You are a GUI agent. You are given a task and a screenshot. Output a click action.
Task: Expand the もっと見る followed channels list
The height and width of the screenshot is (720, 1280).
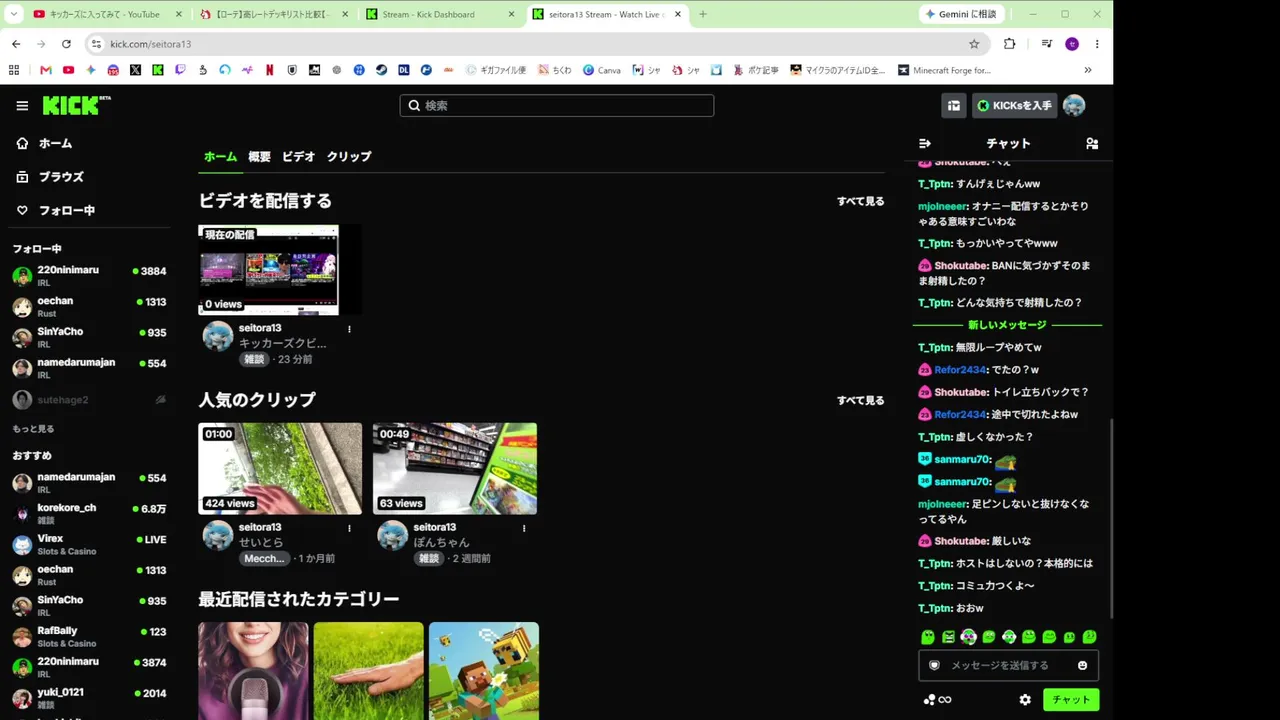click(x=33, y=429)
